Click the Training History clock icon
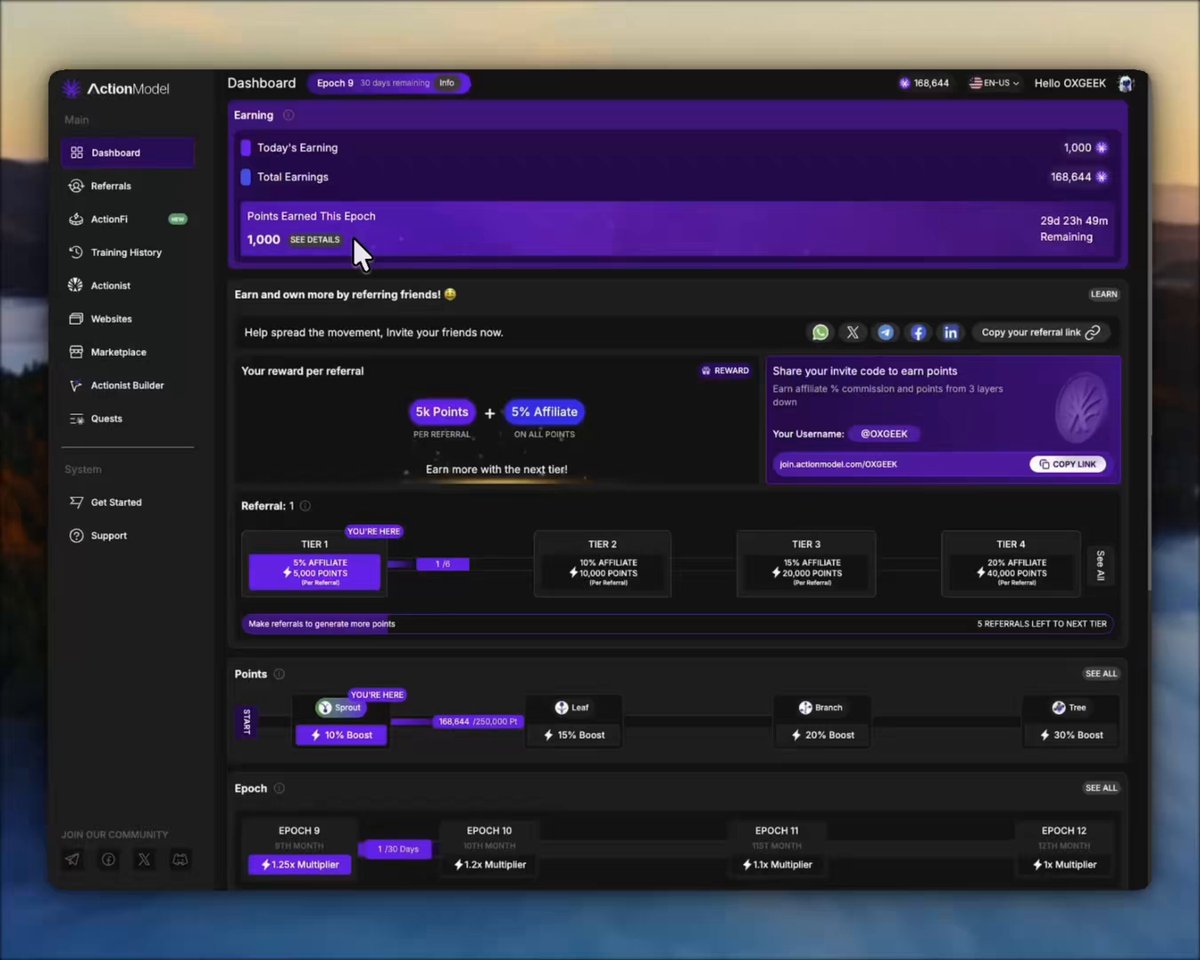 click(x=75, y=252)
